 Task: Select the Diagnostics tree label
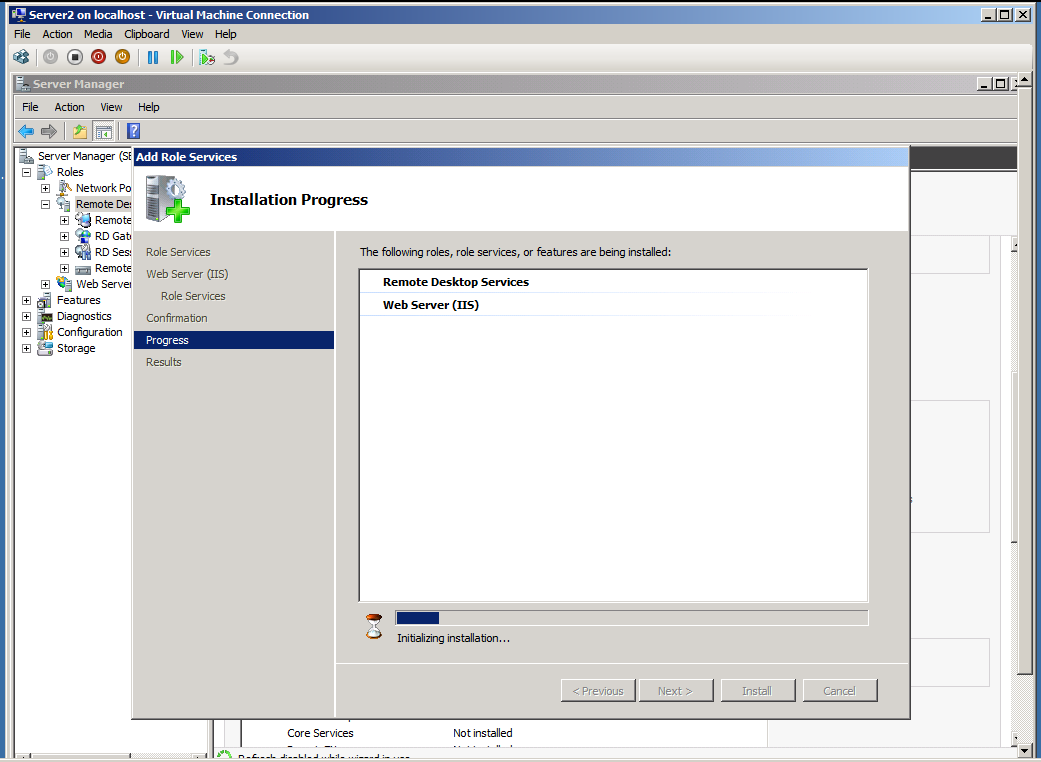point(84,316)
